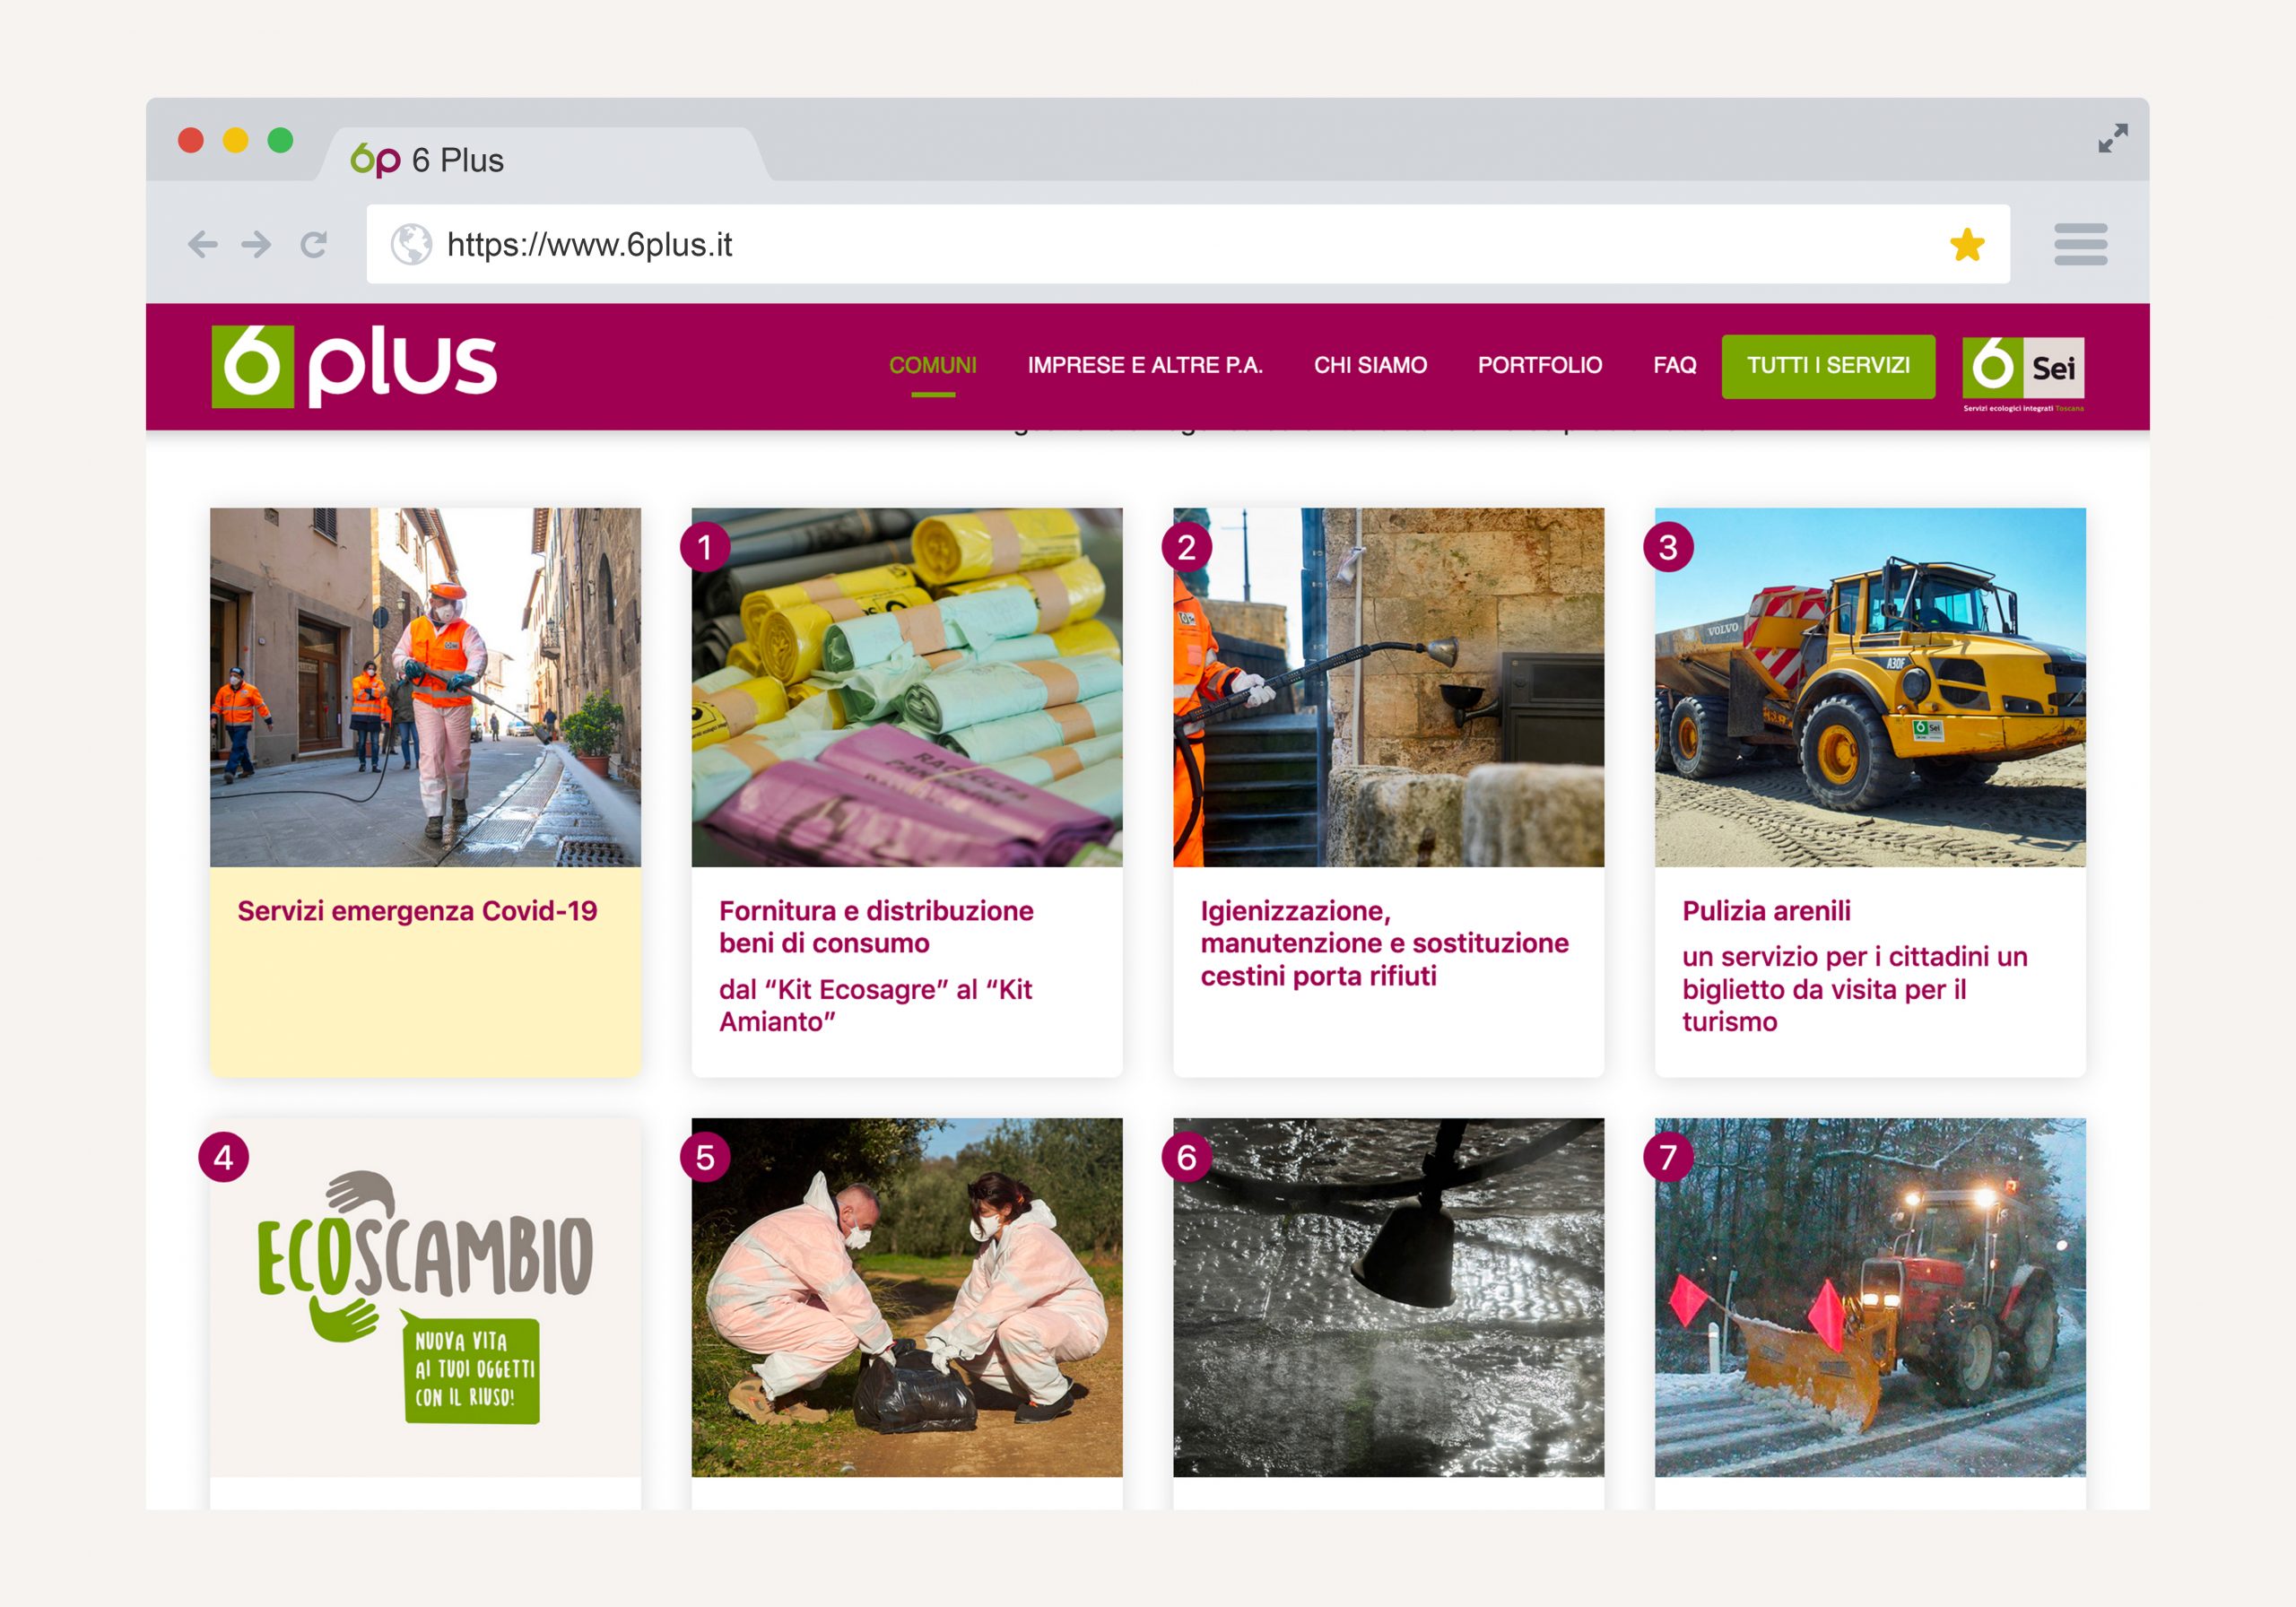The height and width of the screenshot is (1607, 2296).
Task: Open Servizi emergenza Covid-19 link
Action: tap(417, 911)
